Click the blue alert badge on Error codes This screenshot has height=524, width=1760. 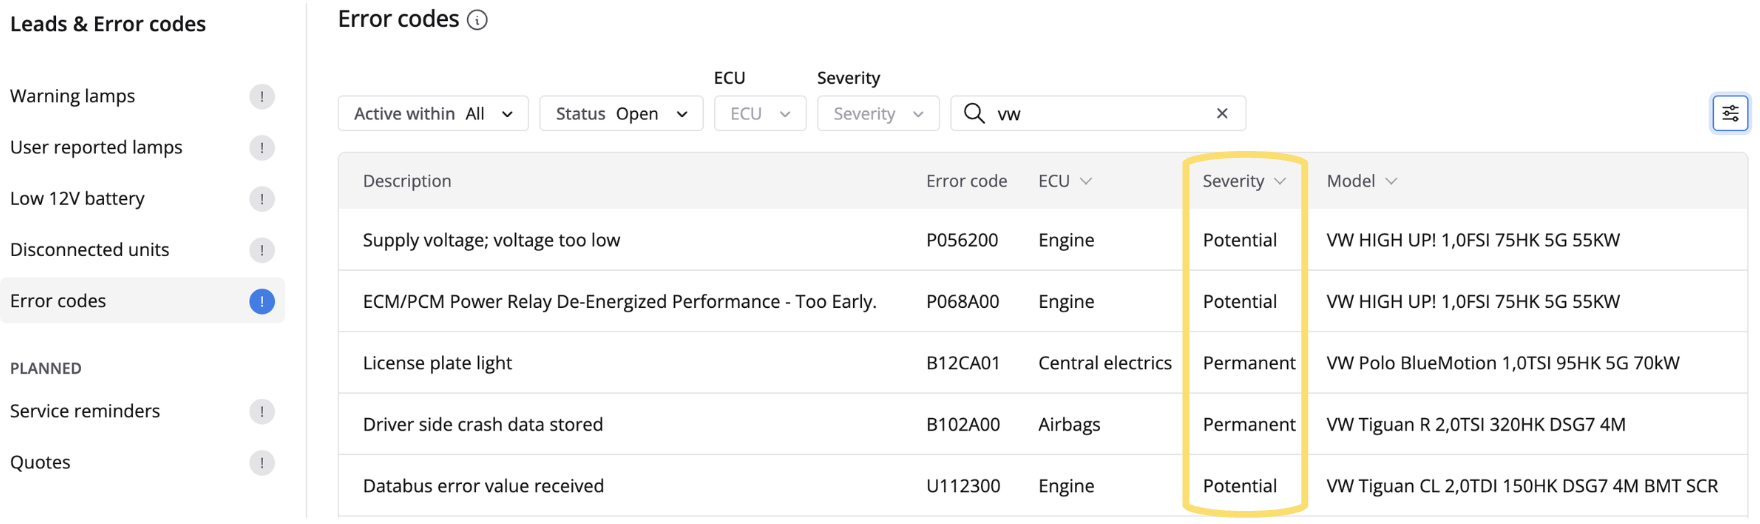(261, 301)
